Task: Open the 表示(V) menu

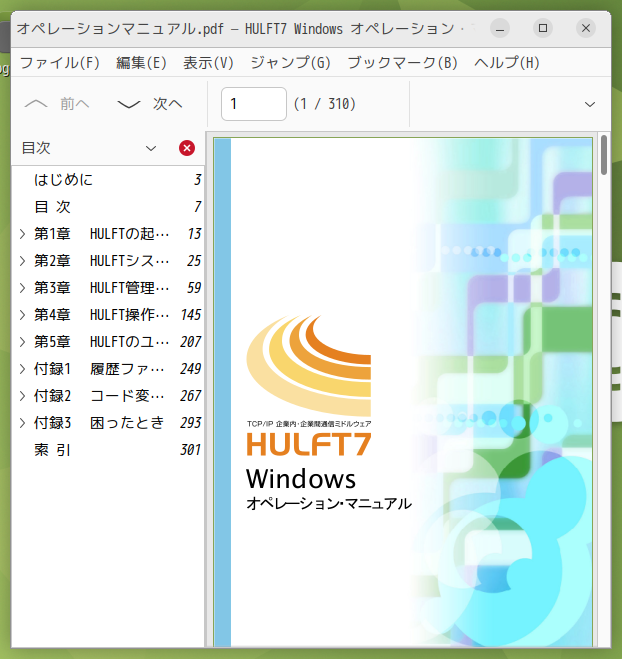Action: (x=208, y=63)
